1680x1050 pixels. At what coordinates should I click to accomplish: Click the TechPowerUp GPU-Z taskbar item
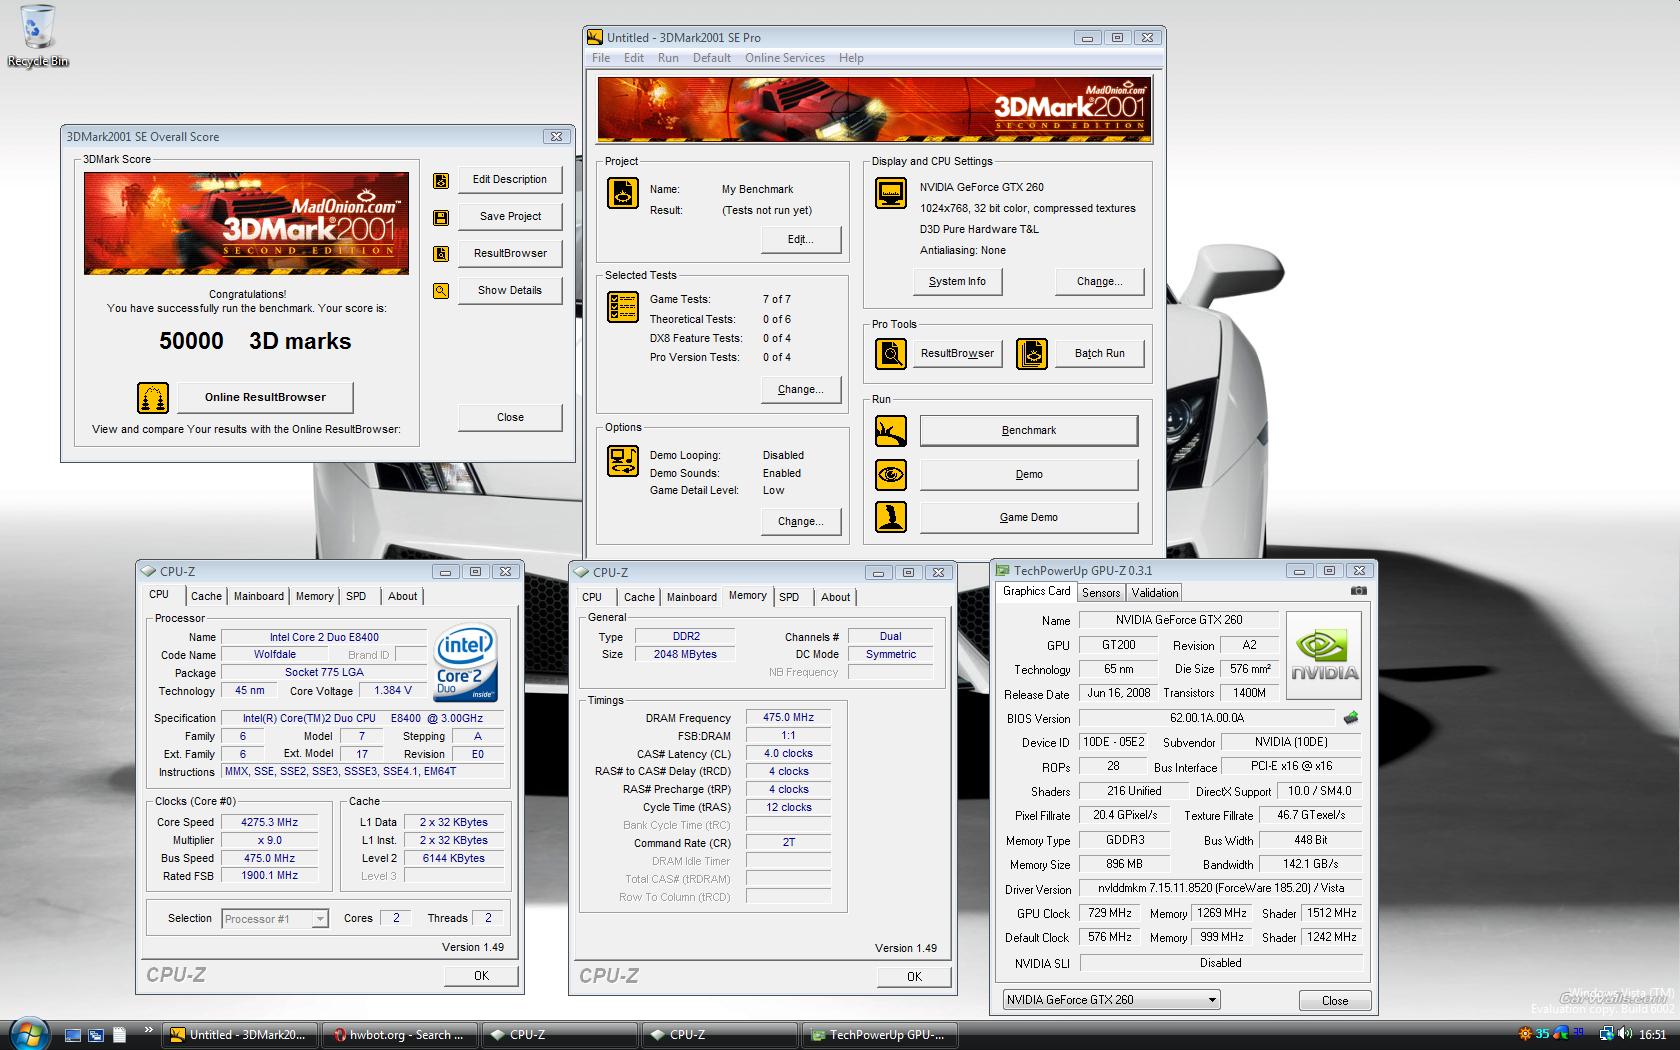pos(880,1035)
